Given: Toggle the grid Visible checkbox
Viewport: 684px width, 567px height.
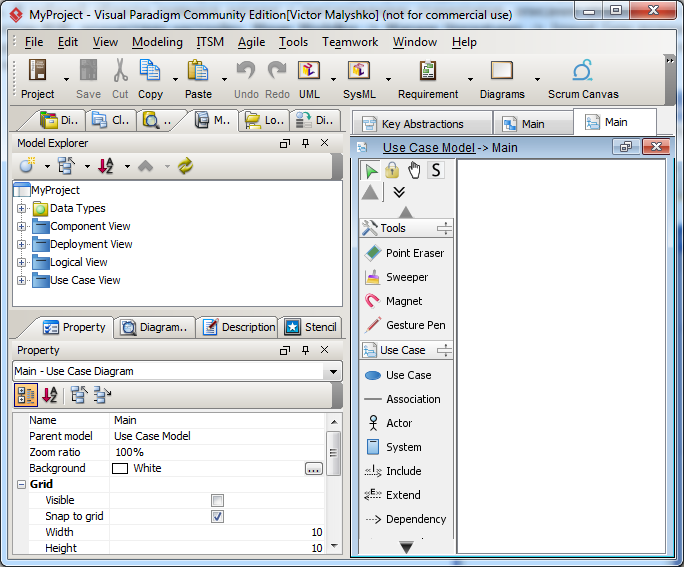Looking at the screenshot, I should pyautogui.click(x=217, y=500).
